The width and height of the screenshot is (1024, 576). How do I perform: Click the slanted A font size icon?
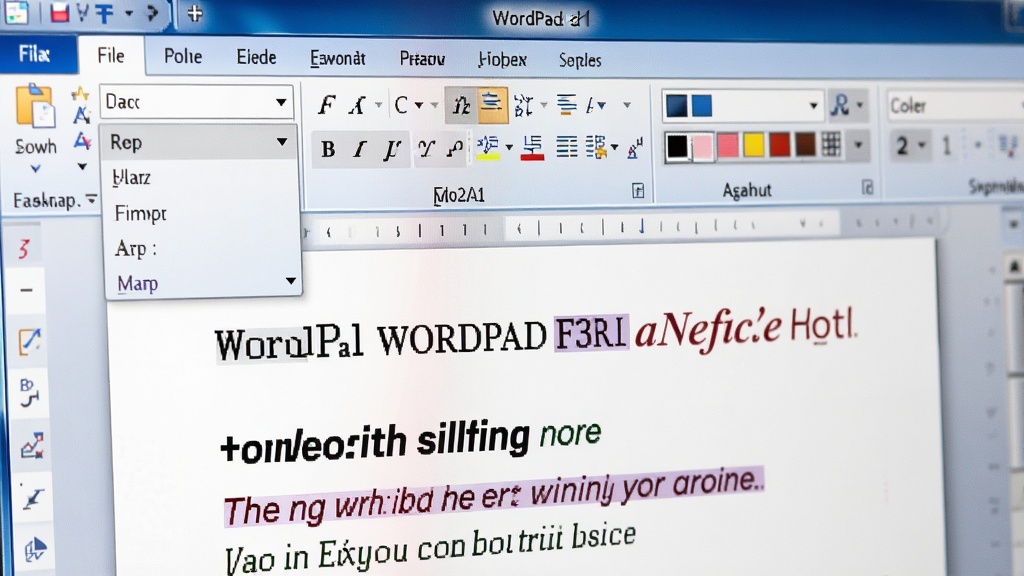click(x=357, y=104)
